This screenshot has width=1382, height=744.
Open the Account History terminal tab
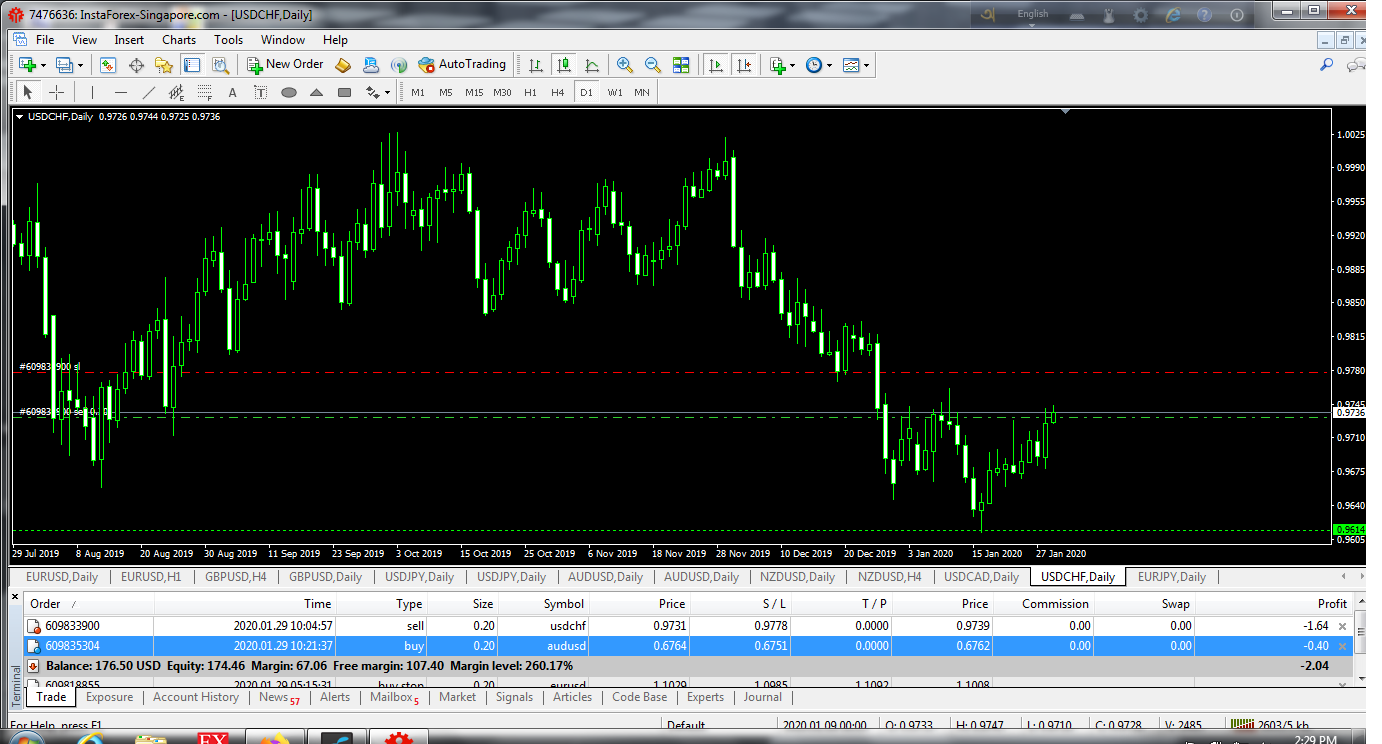[x=196, y=697]
